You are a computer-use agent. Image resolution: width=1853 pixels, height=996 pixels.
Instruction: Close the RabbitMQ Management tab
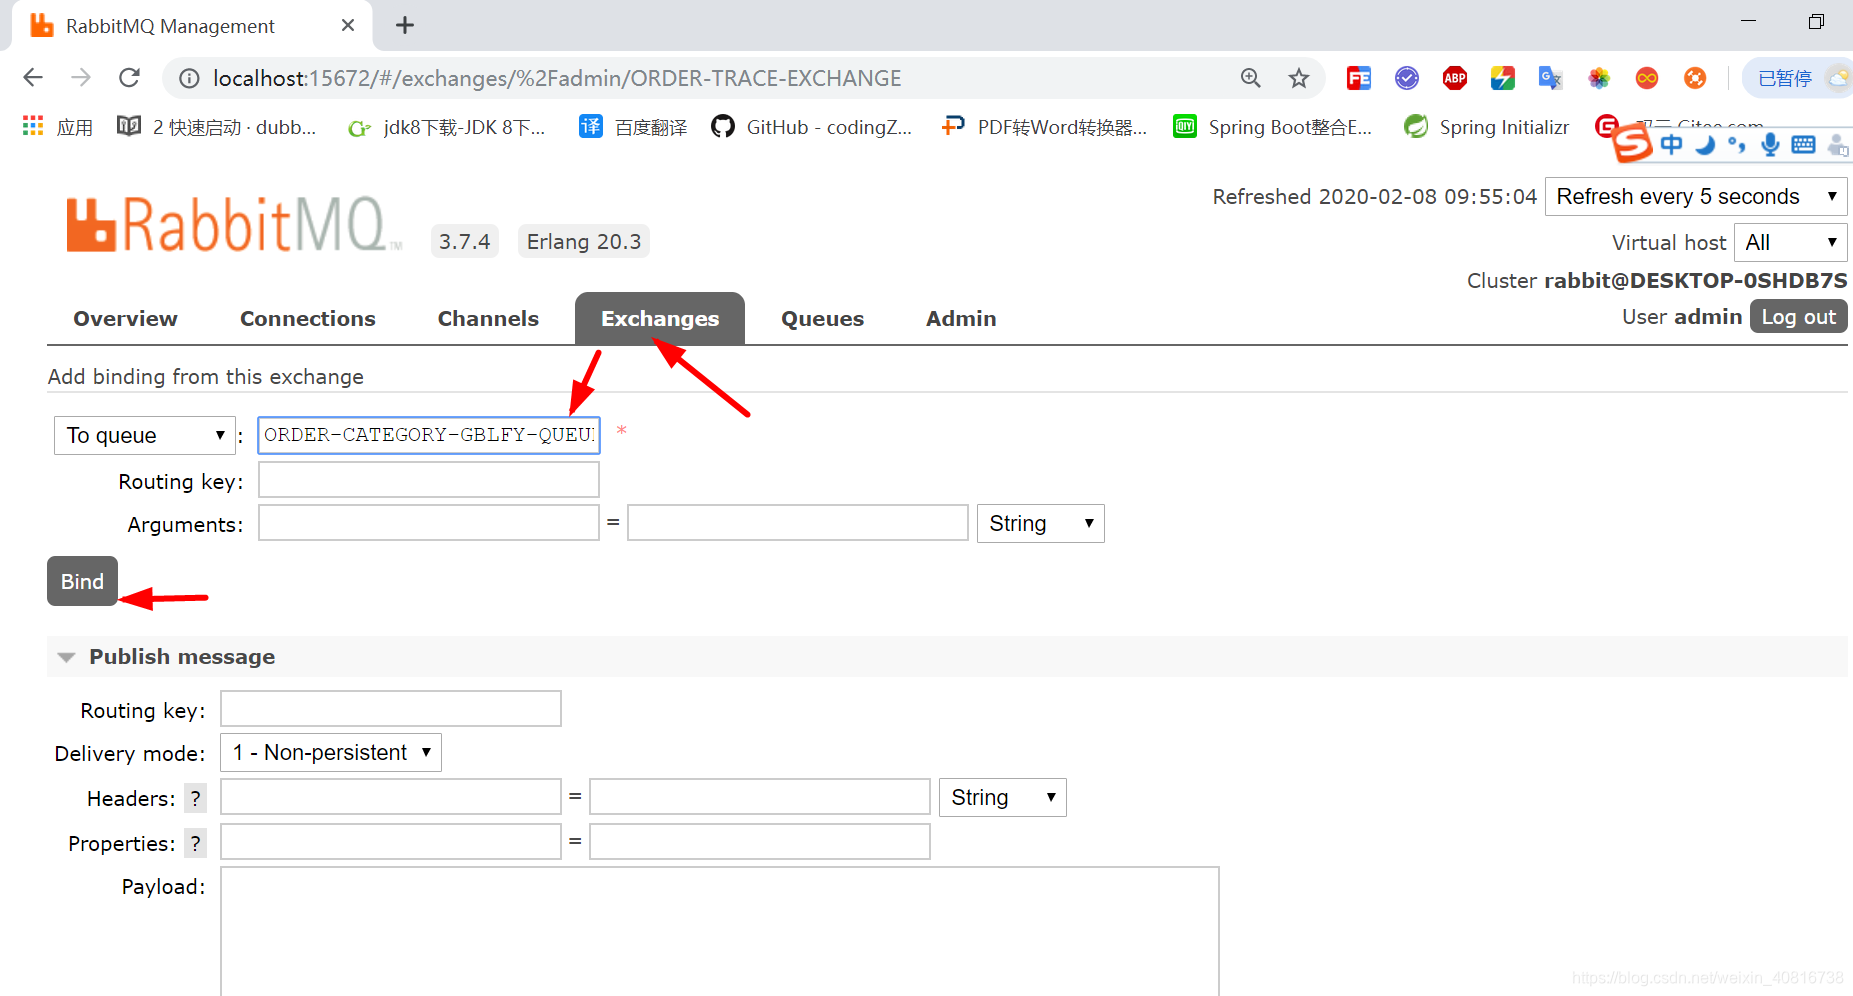[x=348, y=25]
